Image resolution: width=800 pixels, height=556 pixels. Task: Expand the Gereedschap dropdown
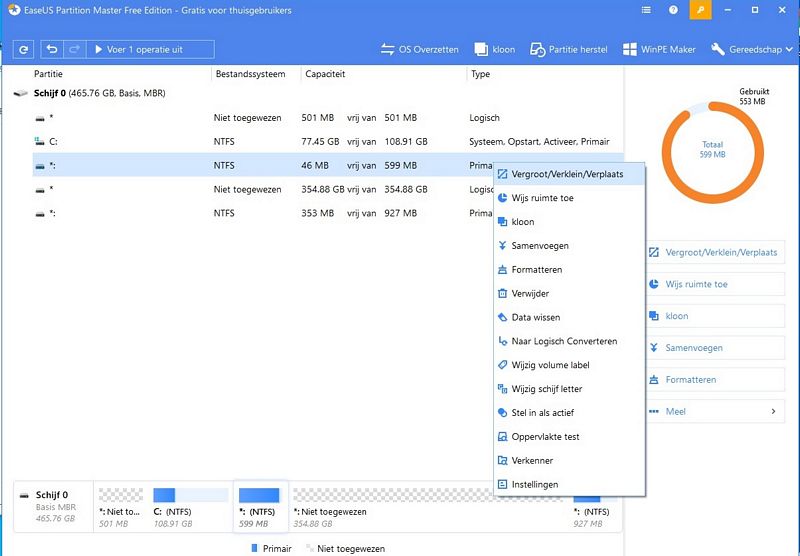click(x=752, y=49)
